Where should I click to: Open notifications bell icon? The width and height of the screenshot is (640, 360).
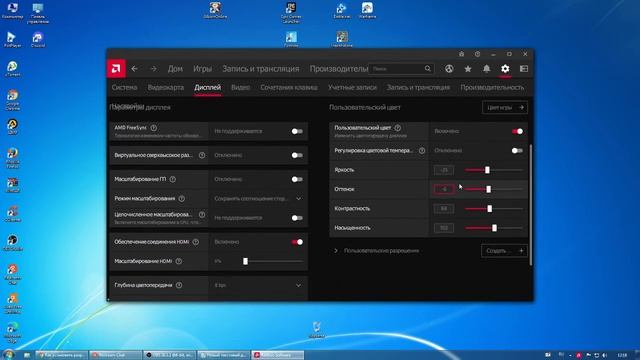pos(487,69)
